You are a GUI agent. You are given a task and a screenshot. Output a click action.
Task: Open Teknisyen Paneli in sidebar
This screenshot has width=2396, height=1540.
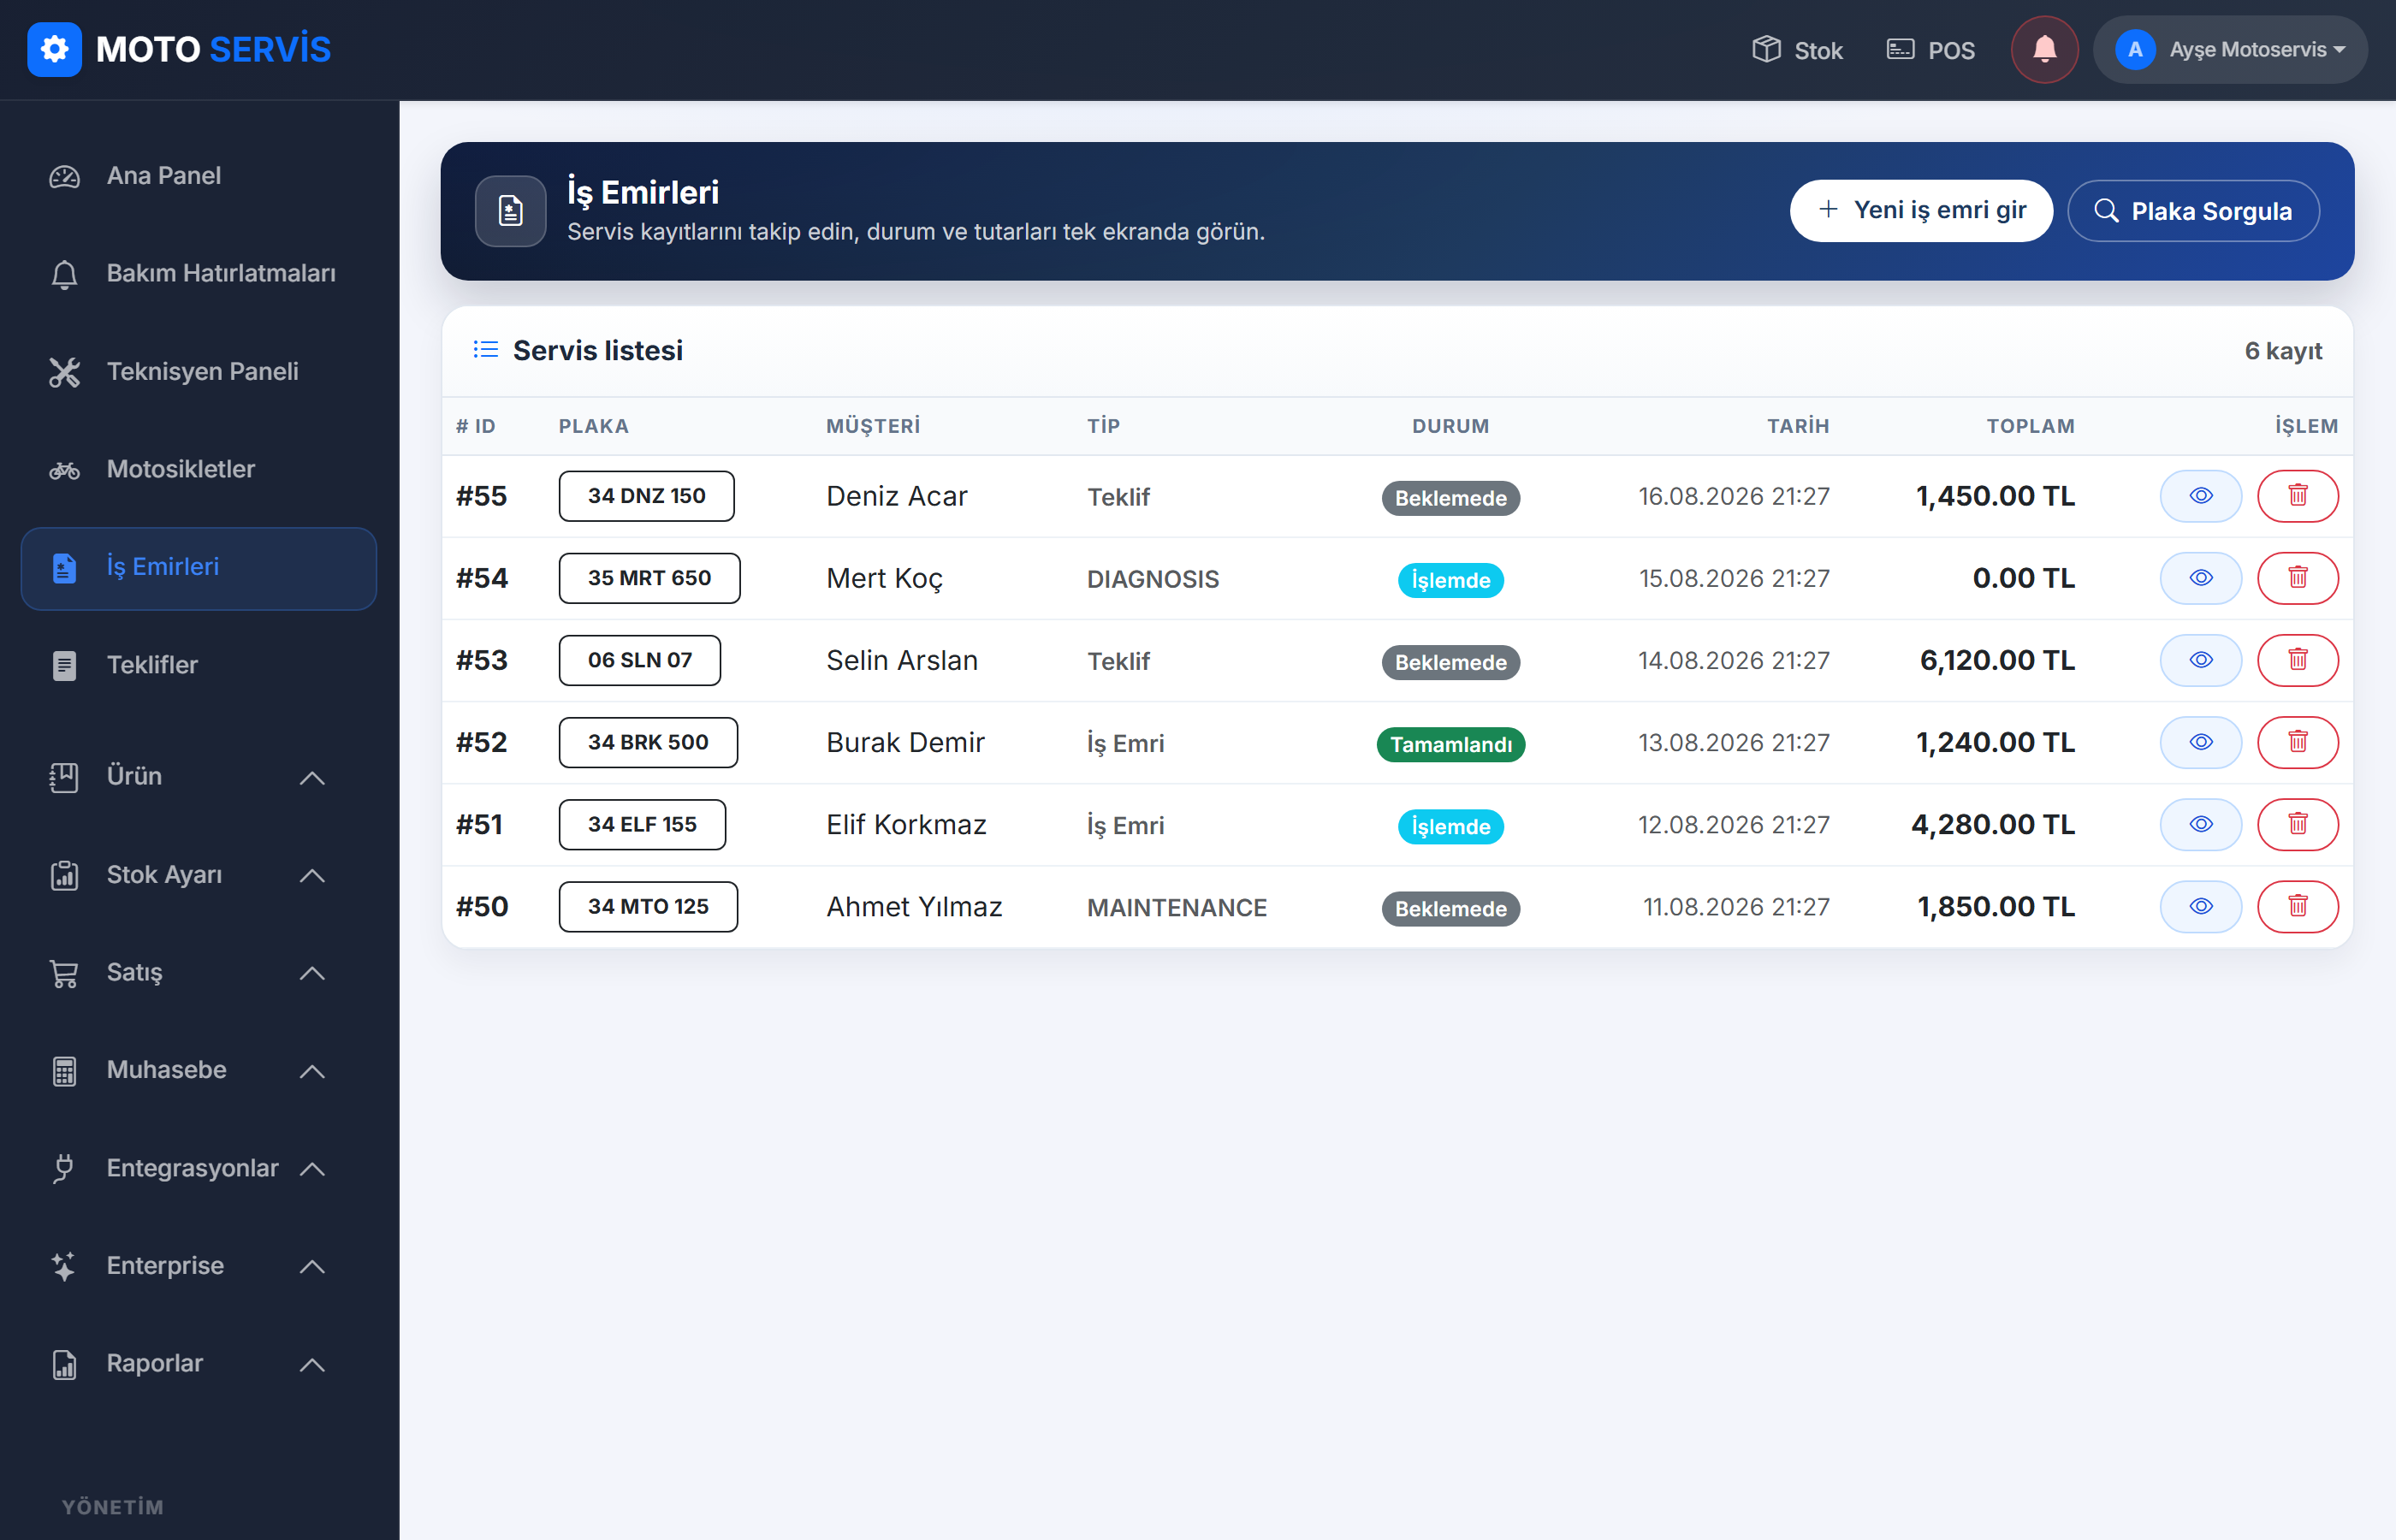pyautogui.click(x=199, y=371)
